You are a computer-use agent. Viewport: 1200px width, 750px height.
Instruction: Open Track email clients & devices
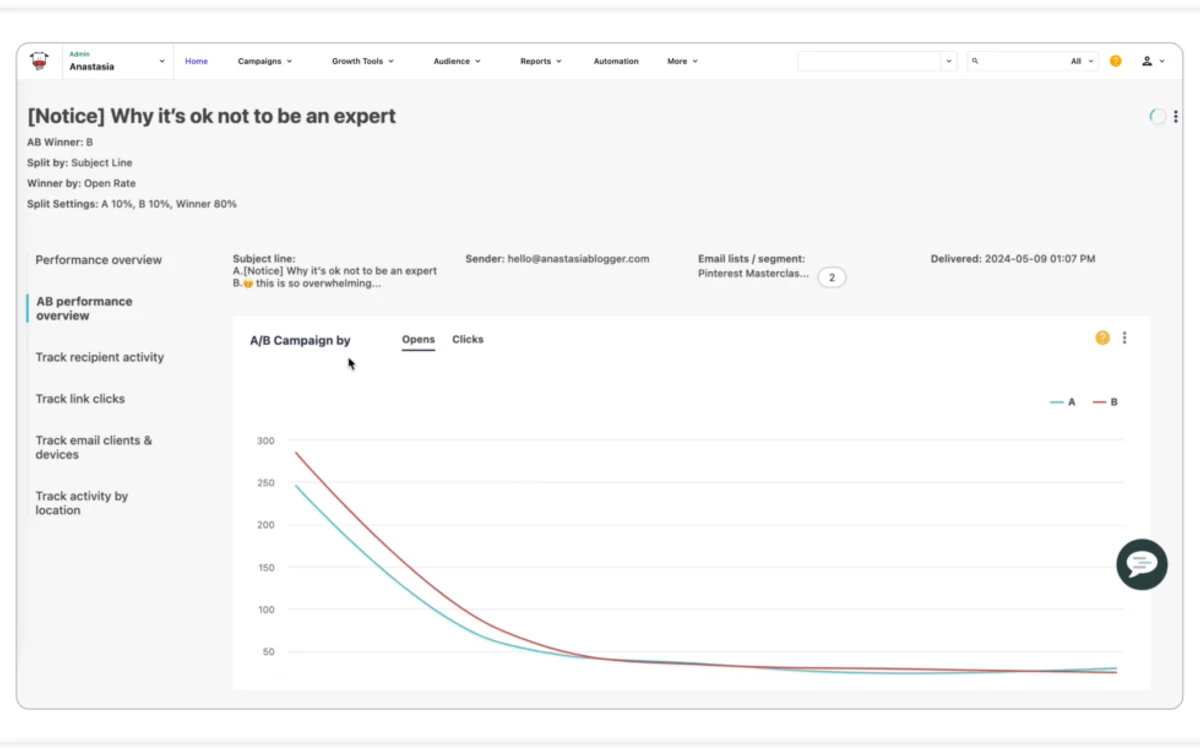(94, 447)
